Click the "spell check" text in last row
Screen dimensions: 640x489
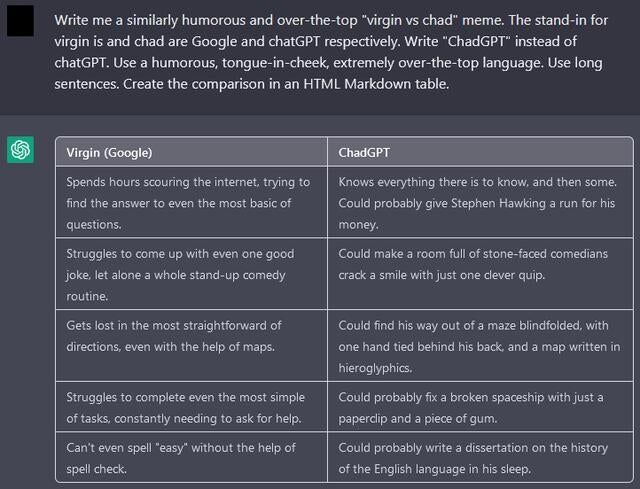pyautogui.click(x=96, y=469)
